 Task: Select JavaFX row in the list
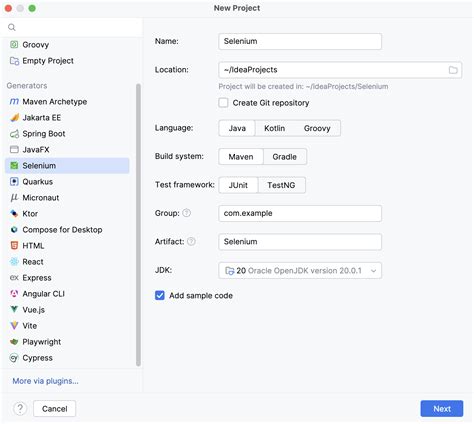[67, 150]
